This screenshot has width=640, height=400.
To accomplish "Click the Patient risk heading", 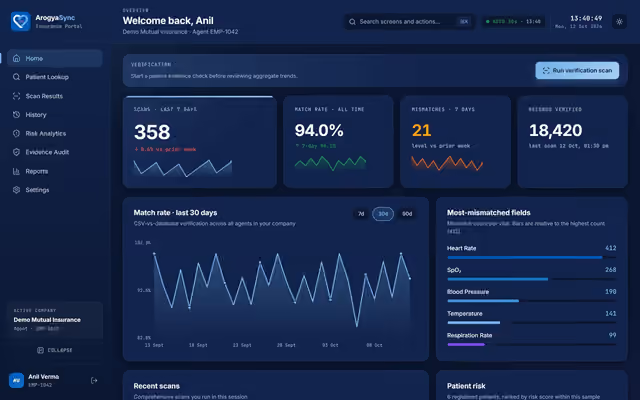I will pos(466,386).
